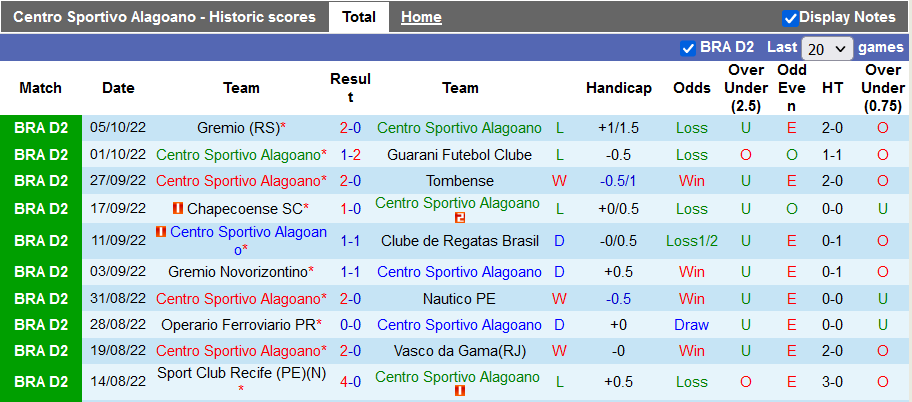Uncheck the BRA D2 league filter checkbox
The height and width of the screenshot is (402, 912).
pyautogui.click(x=688, y=47)
